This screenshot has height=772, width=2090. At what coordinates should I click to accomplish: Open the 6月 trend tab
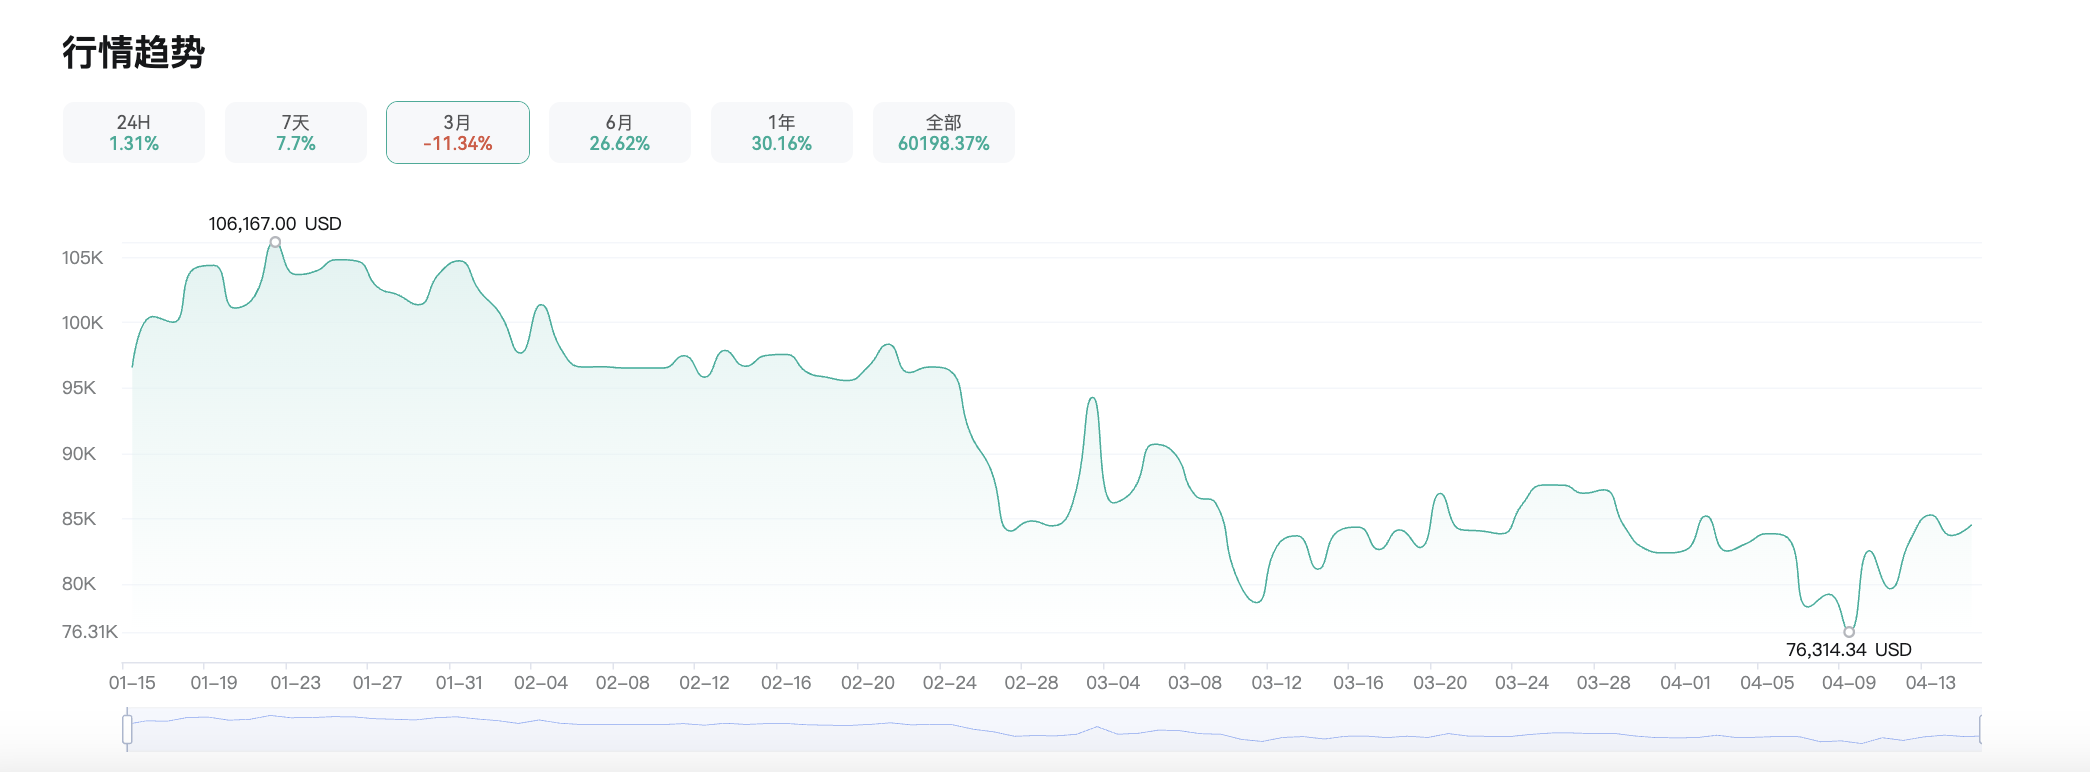pos(620,132)
